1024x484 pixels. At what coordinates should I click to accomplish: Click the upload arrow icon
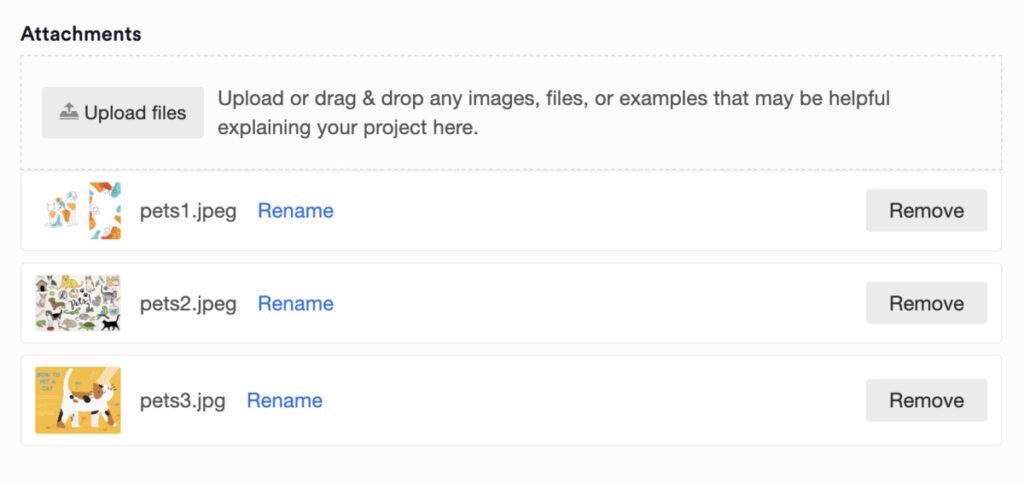click(68, 113)
